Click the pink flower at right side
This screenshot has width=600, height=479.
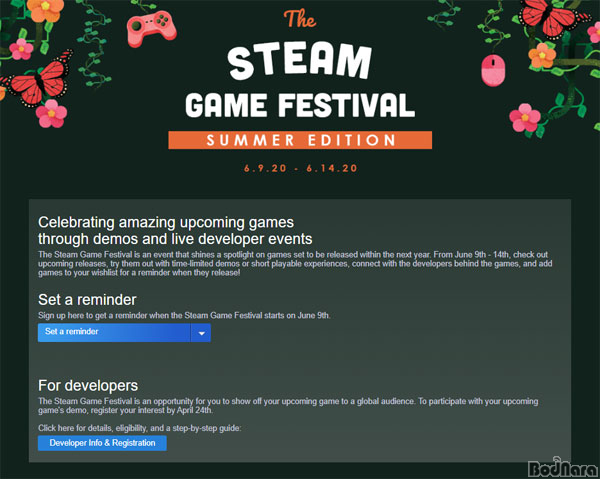[525, 118]
